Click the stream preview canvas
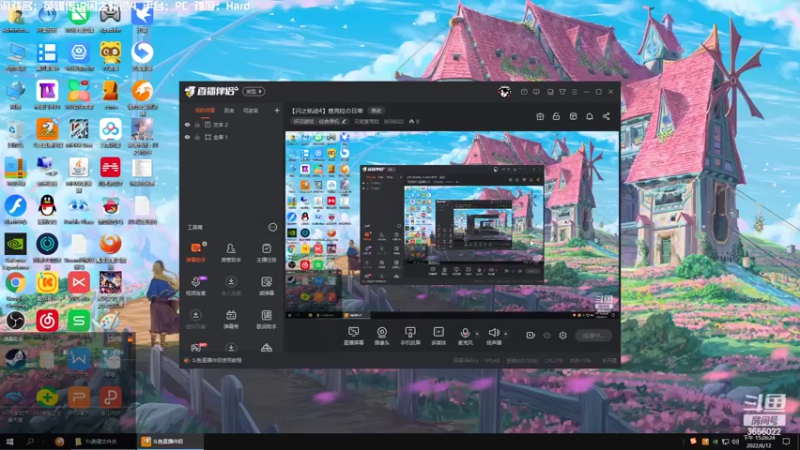Image resolution: width=800 pixels, height=450 pixels. click(452, 225)
